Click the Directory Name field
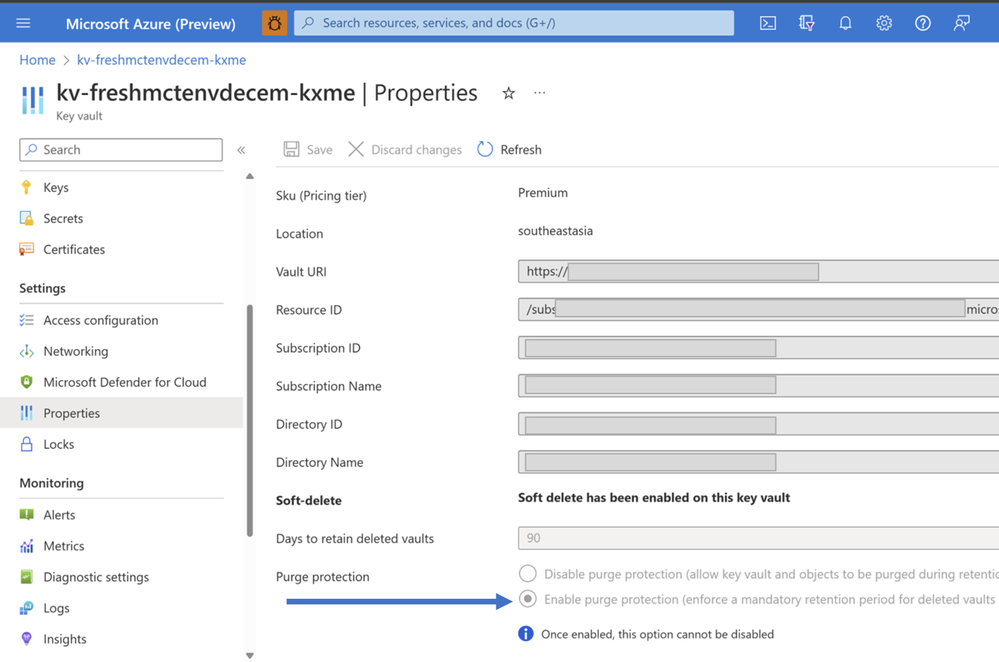 (758, 463)
